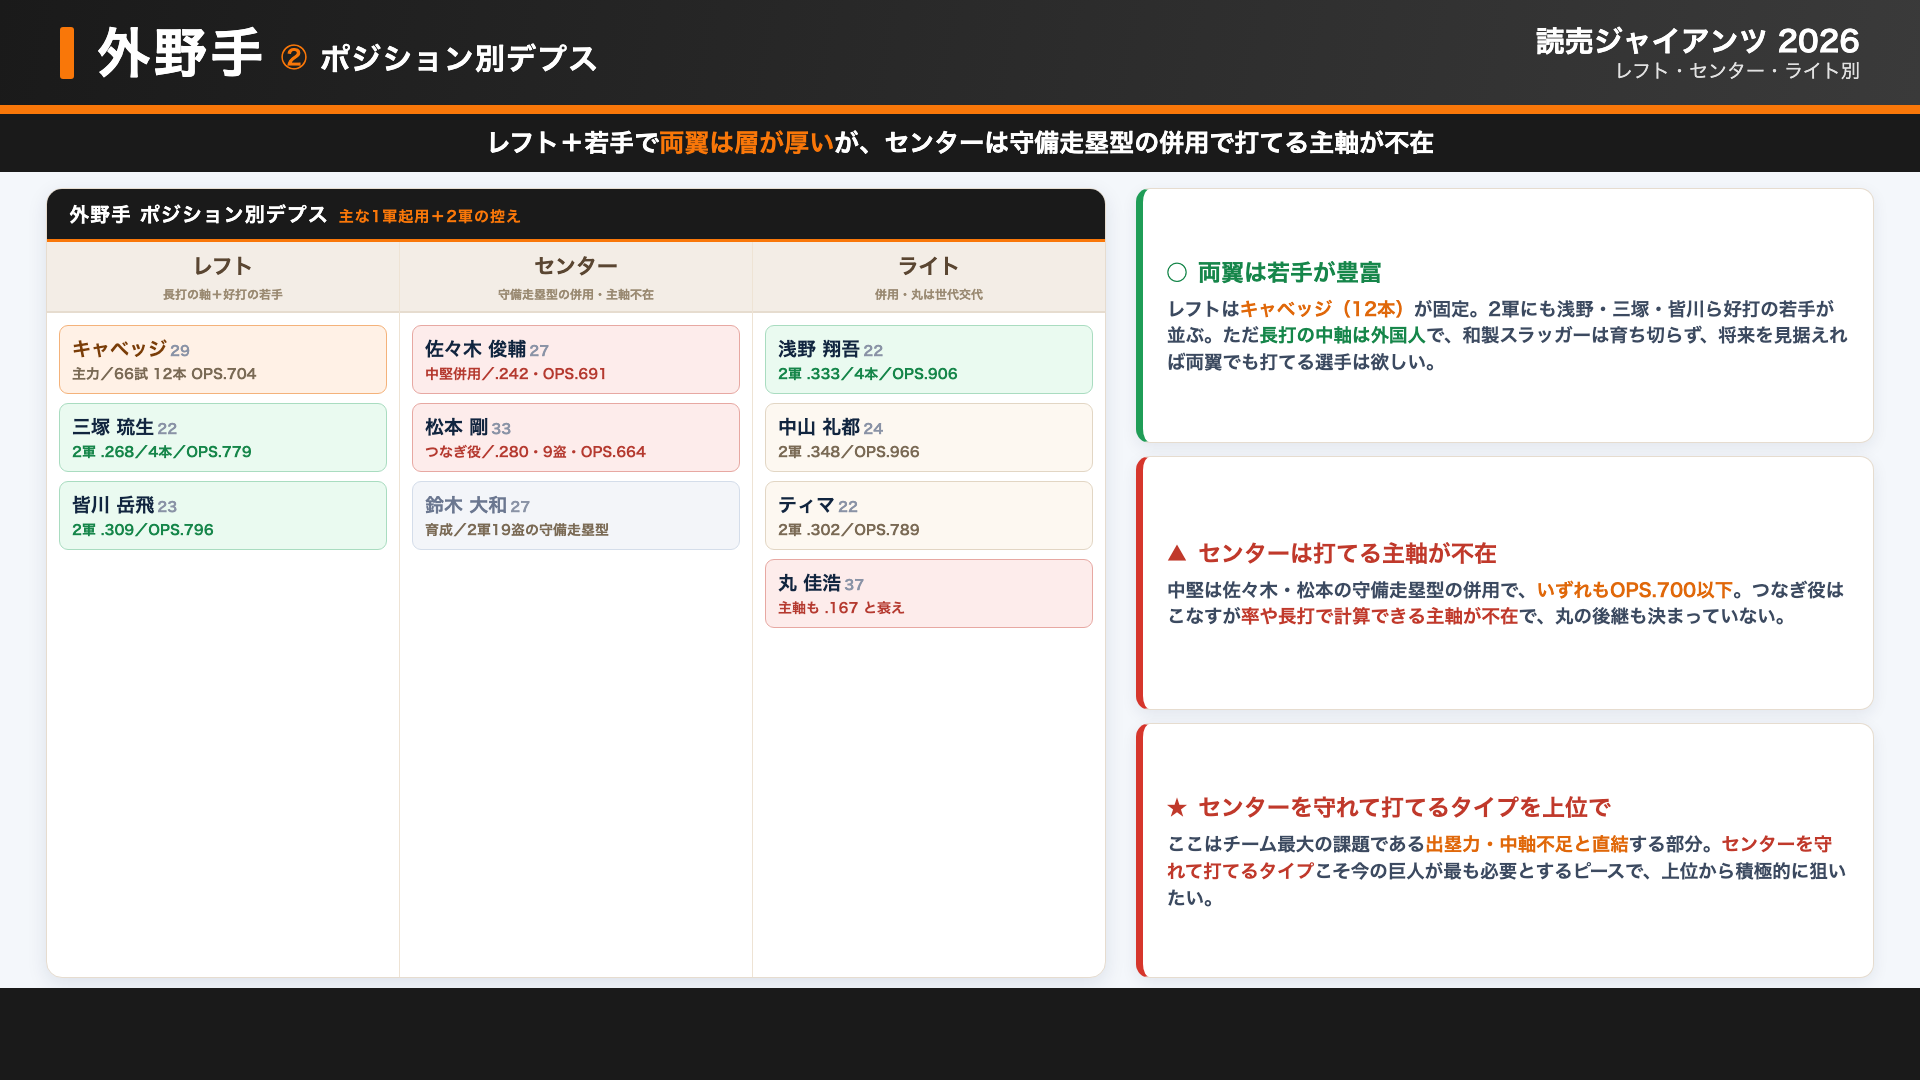
Task: Click the 外野手 main title
Action: 180,53
